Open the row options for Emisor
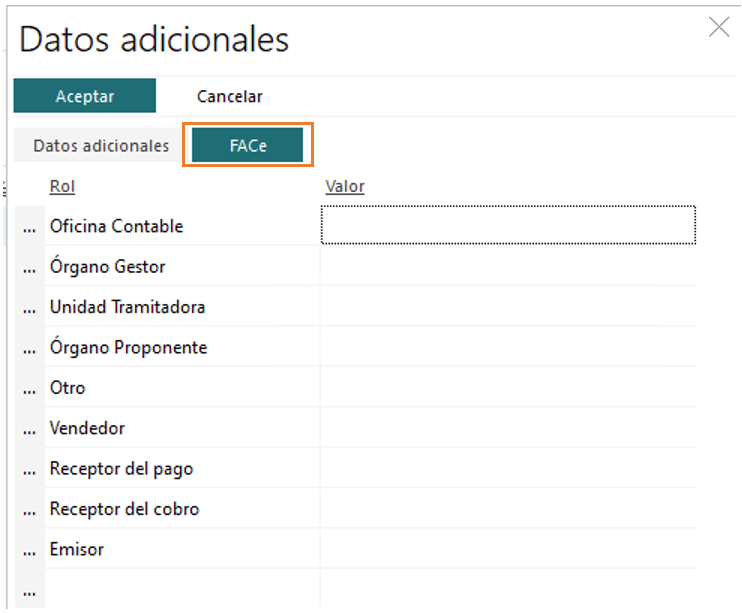 [29, 550]
